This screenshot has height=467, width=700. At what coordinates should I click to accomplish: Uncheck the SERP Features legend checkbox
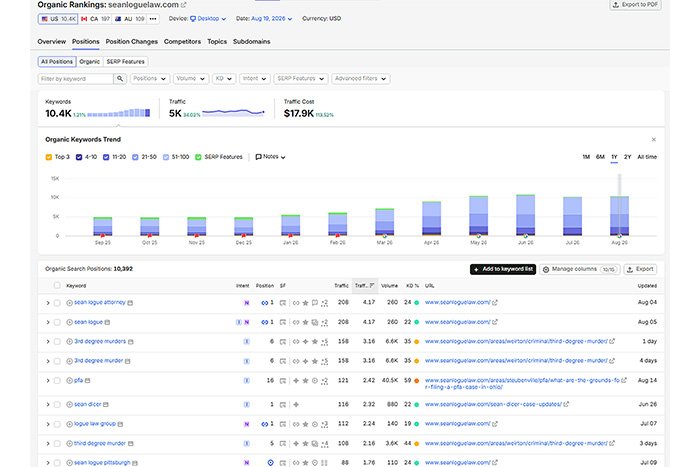(198, 157)
